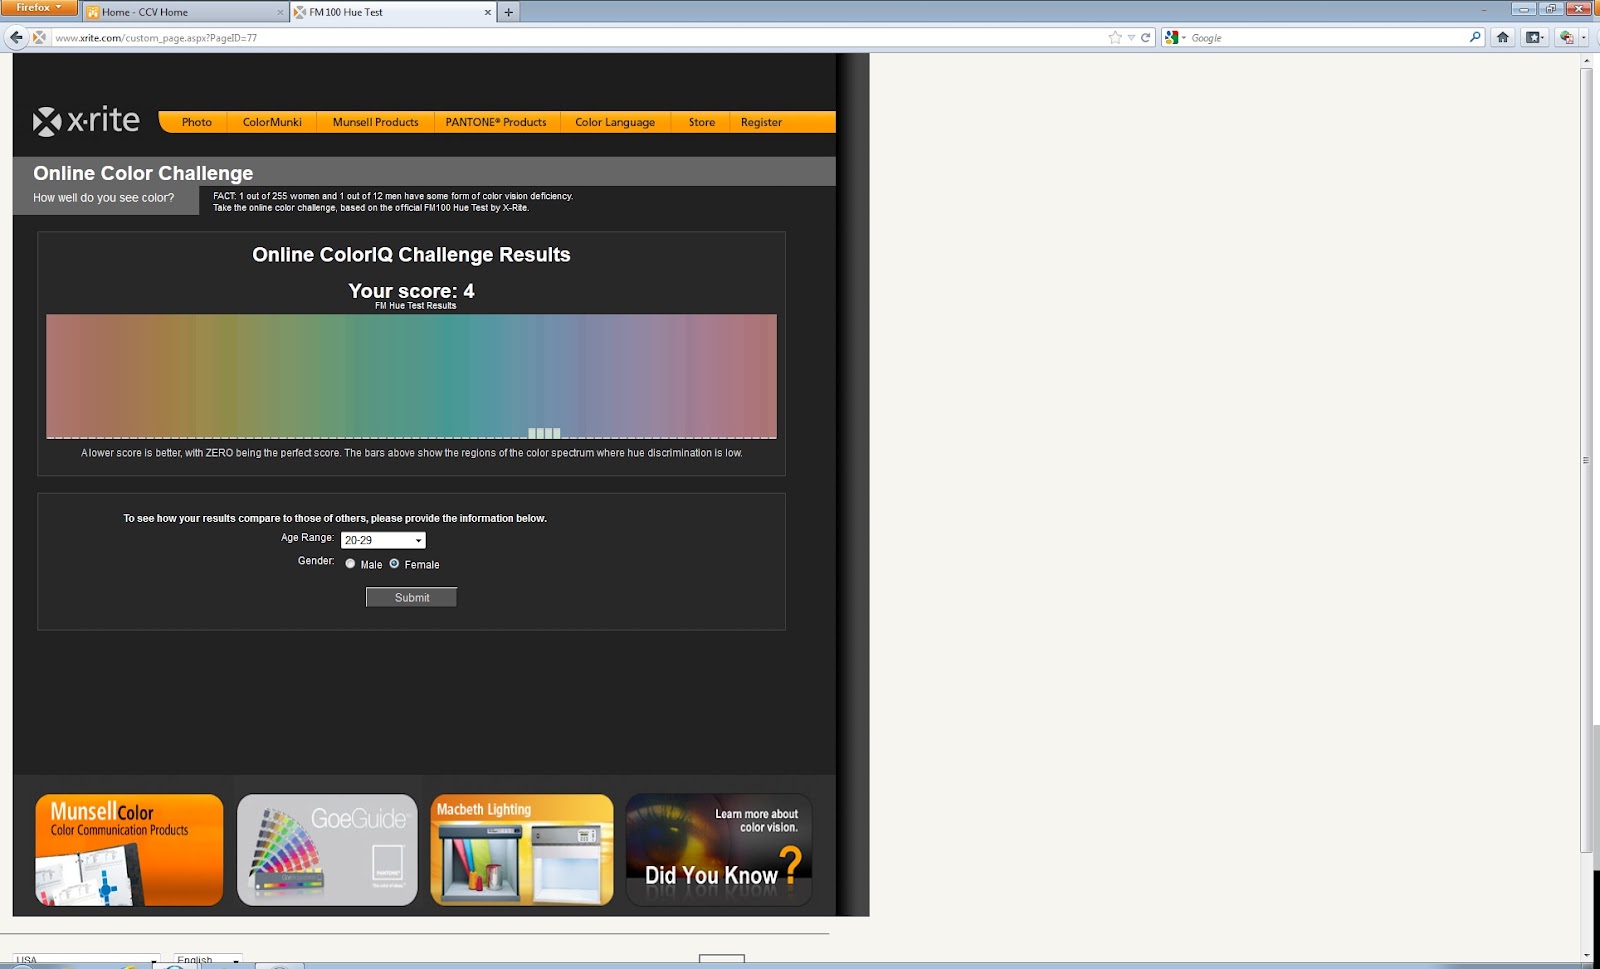
Task: Open the GoeGuide banner
Action: click(x=327, y=850)
